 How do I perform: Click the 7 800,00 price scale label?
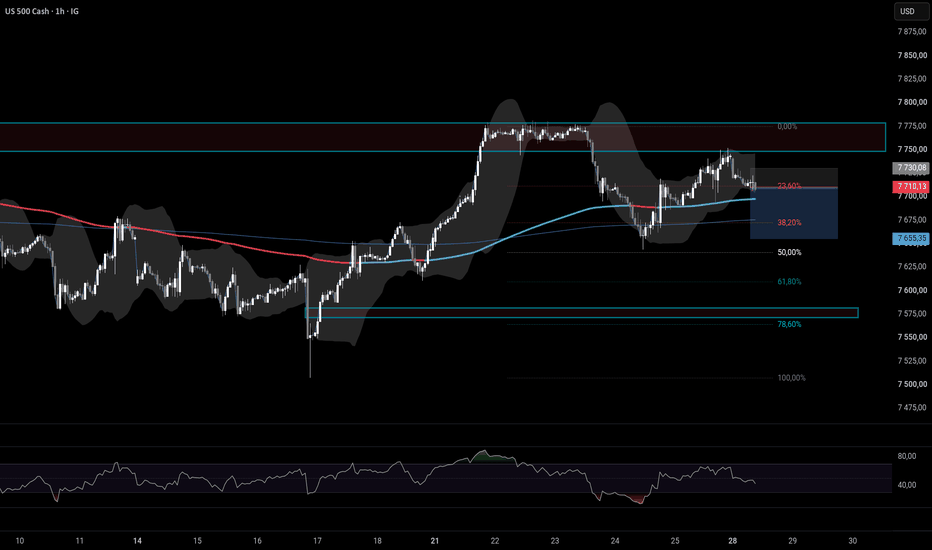coord(912,102)
